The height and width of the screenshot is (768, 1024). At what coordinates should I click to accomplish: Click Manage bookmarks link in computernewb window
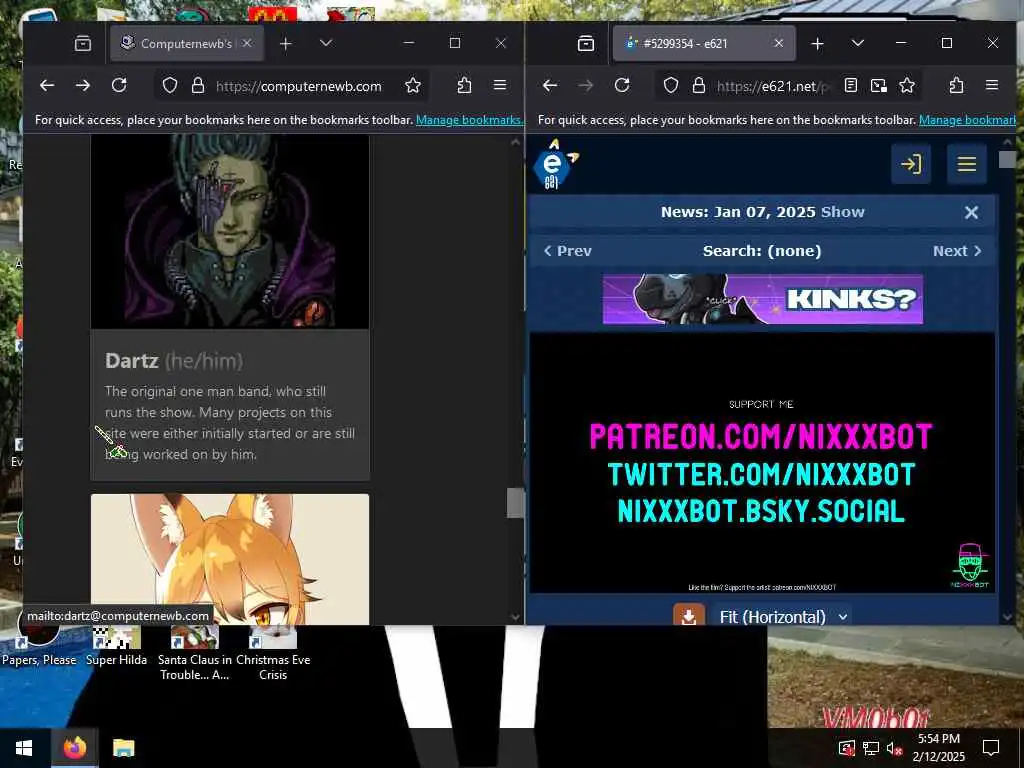pyautogui.click(x=470, y=120)
